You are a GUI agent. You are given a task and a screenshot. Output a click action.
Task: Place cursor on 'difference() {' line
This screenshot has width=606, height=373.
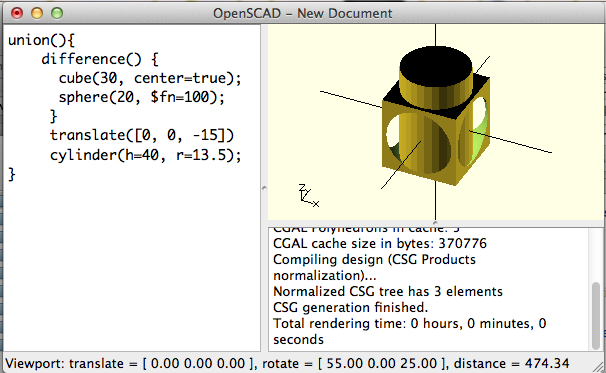(x=100, y=59)
